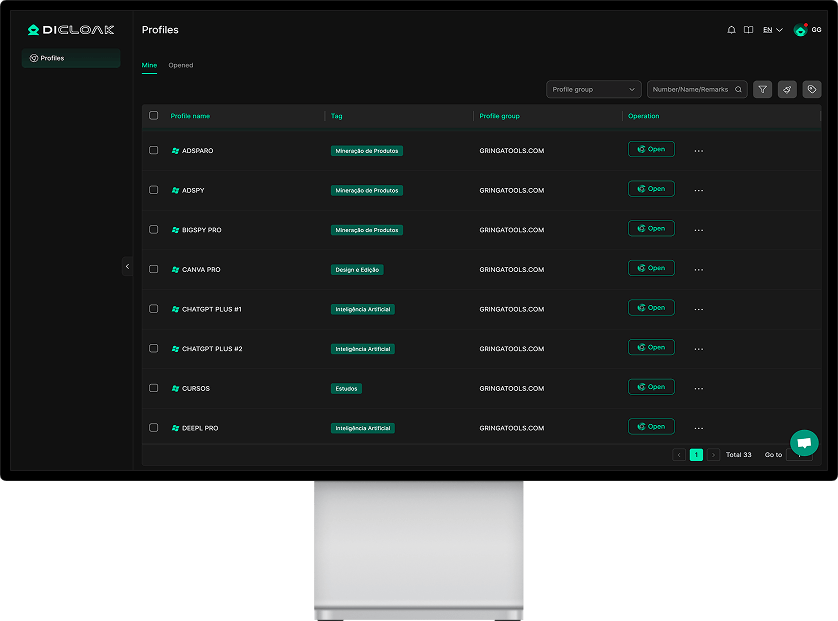Tick the select-all checkbox in the header
Image resolution: width=838 pixels, height=621 pixels.
(154, 116)
